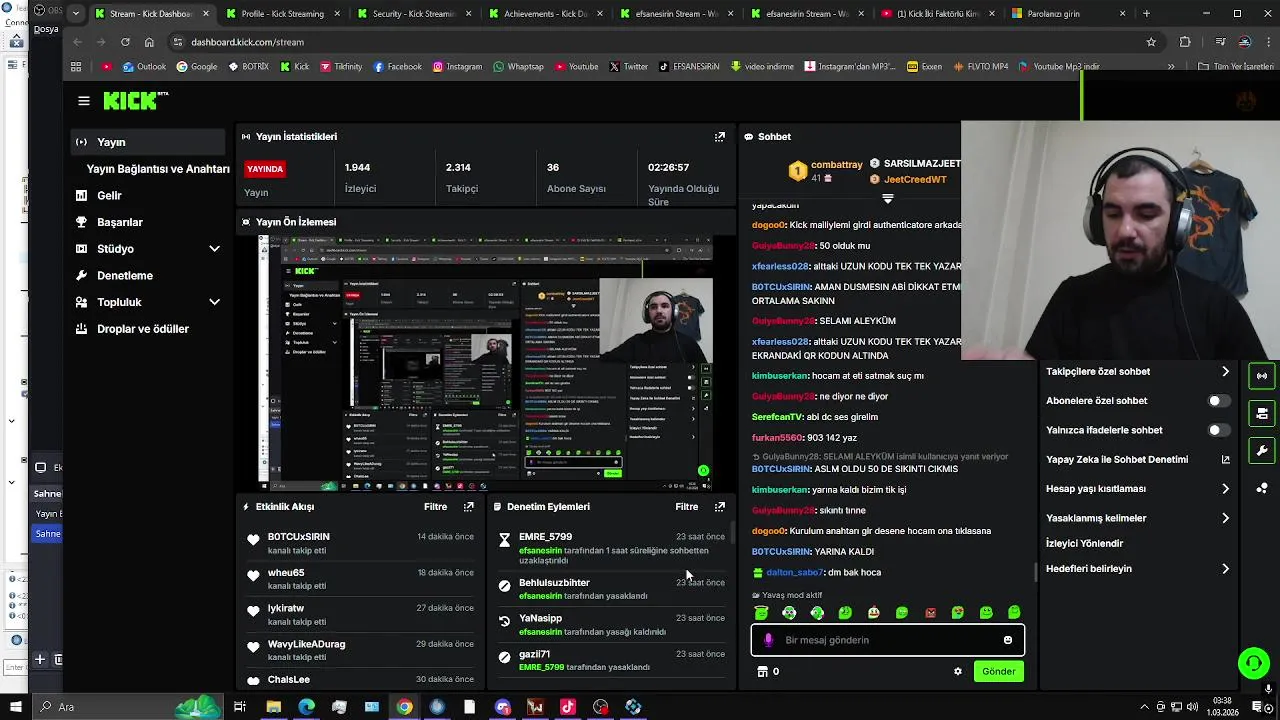Image resolution: width=1280 pixels, height=720 pixels.
Task: Open the Kick hamburger sidebar menu
Action: tap(84, 101)
